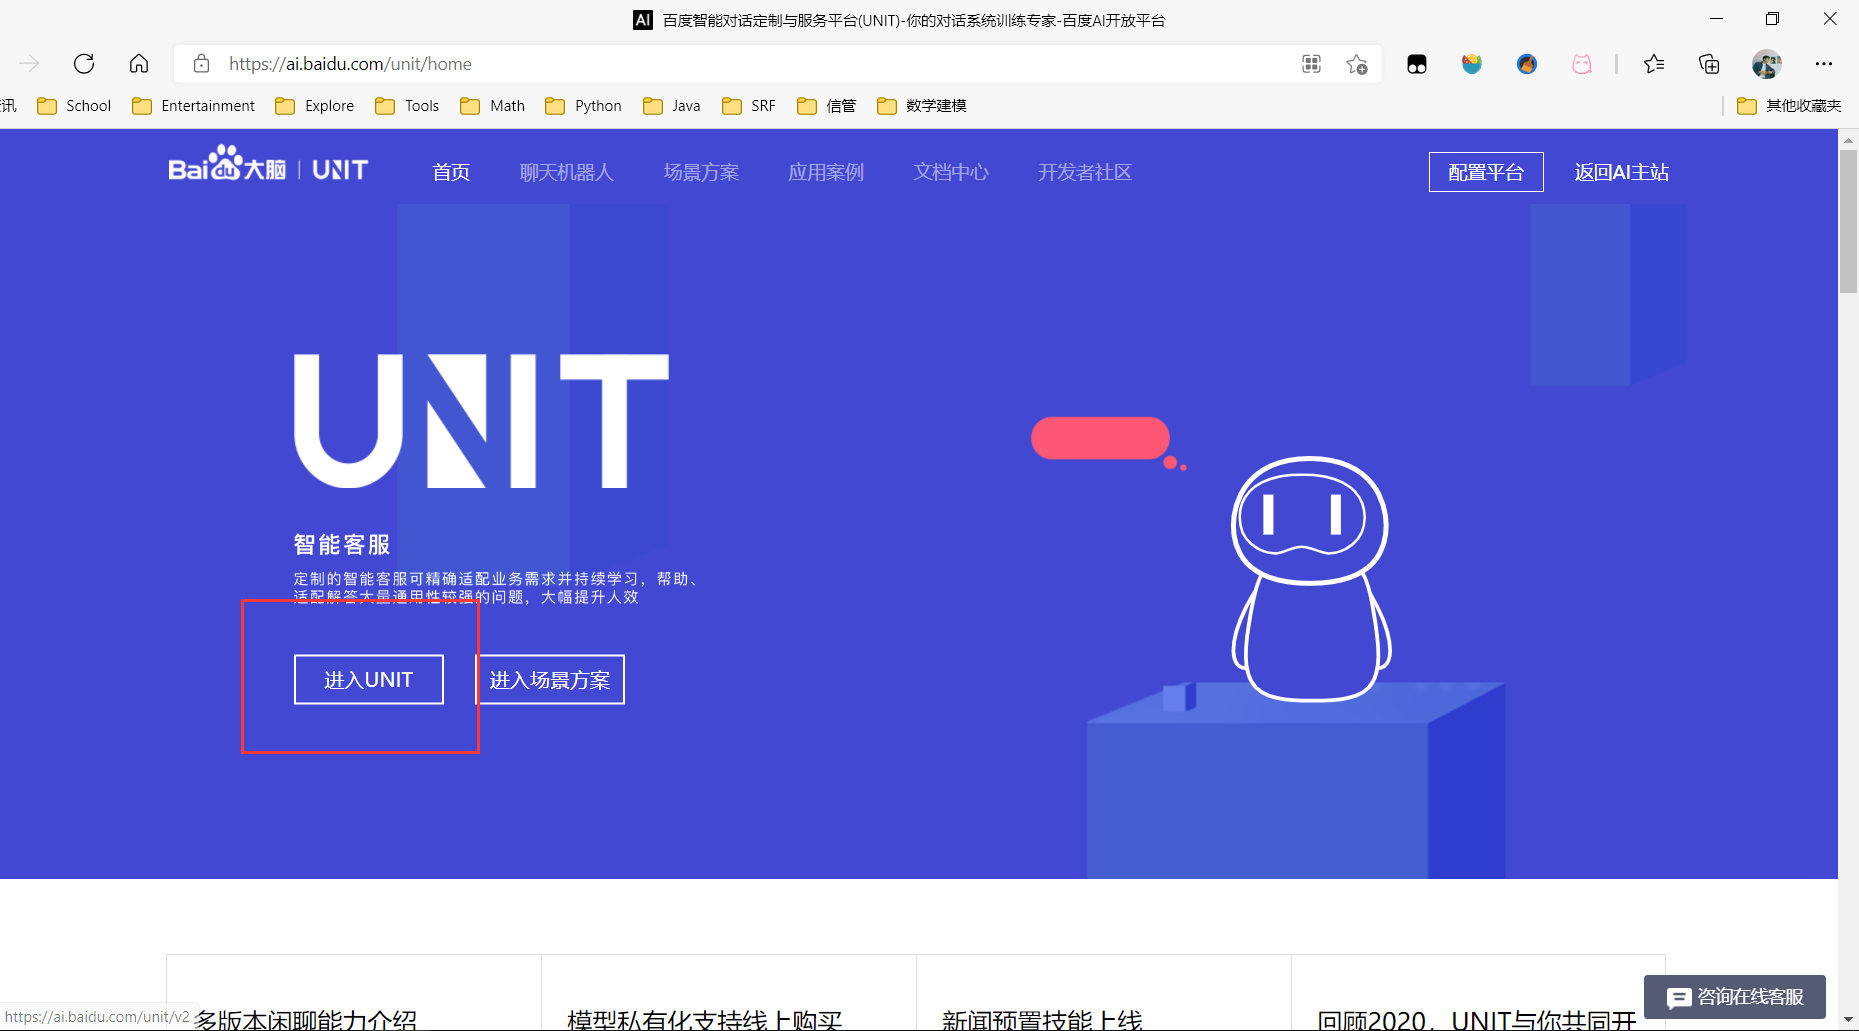Select 文档中心 in the navigation
This screenshot has height=1031, width=1859.
pos(949,171)
